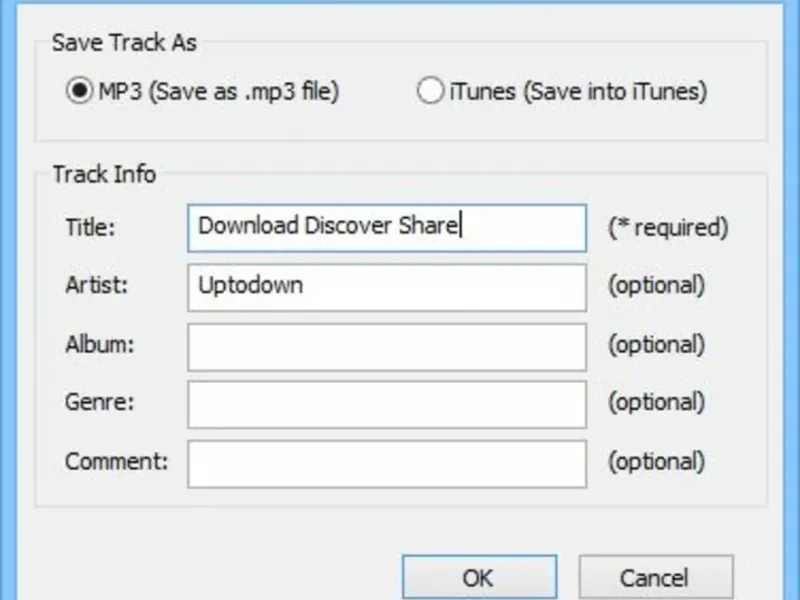The height and width of the screenshot is (600, 800).
Task: Click the Artist field containing Uptodown
Action: coord(387,287)
